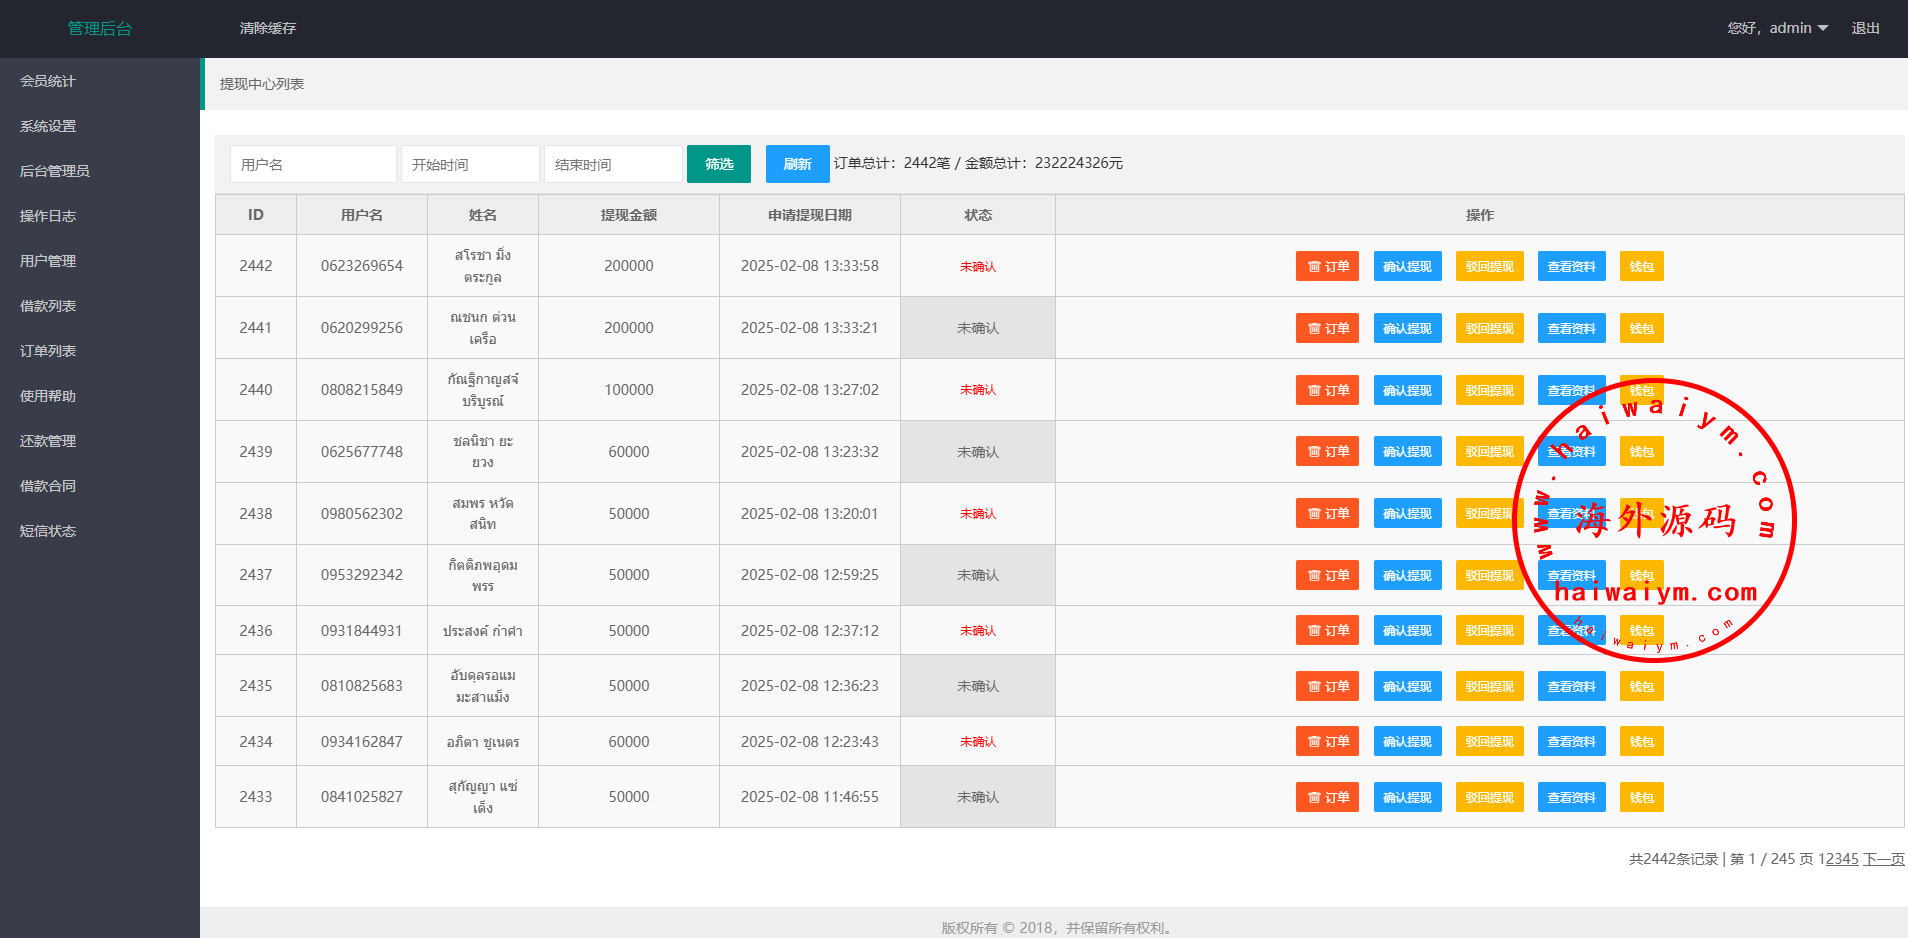Open 短信状态 in the sidebar
The height and width of the screenshot is (938, 1908).
pyautogui.click(x=48, y=531)
